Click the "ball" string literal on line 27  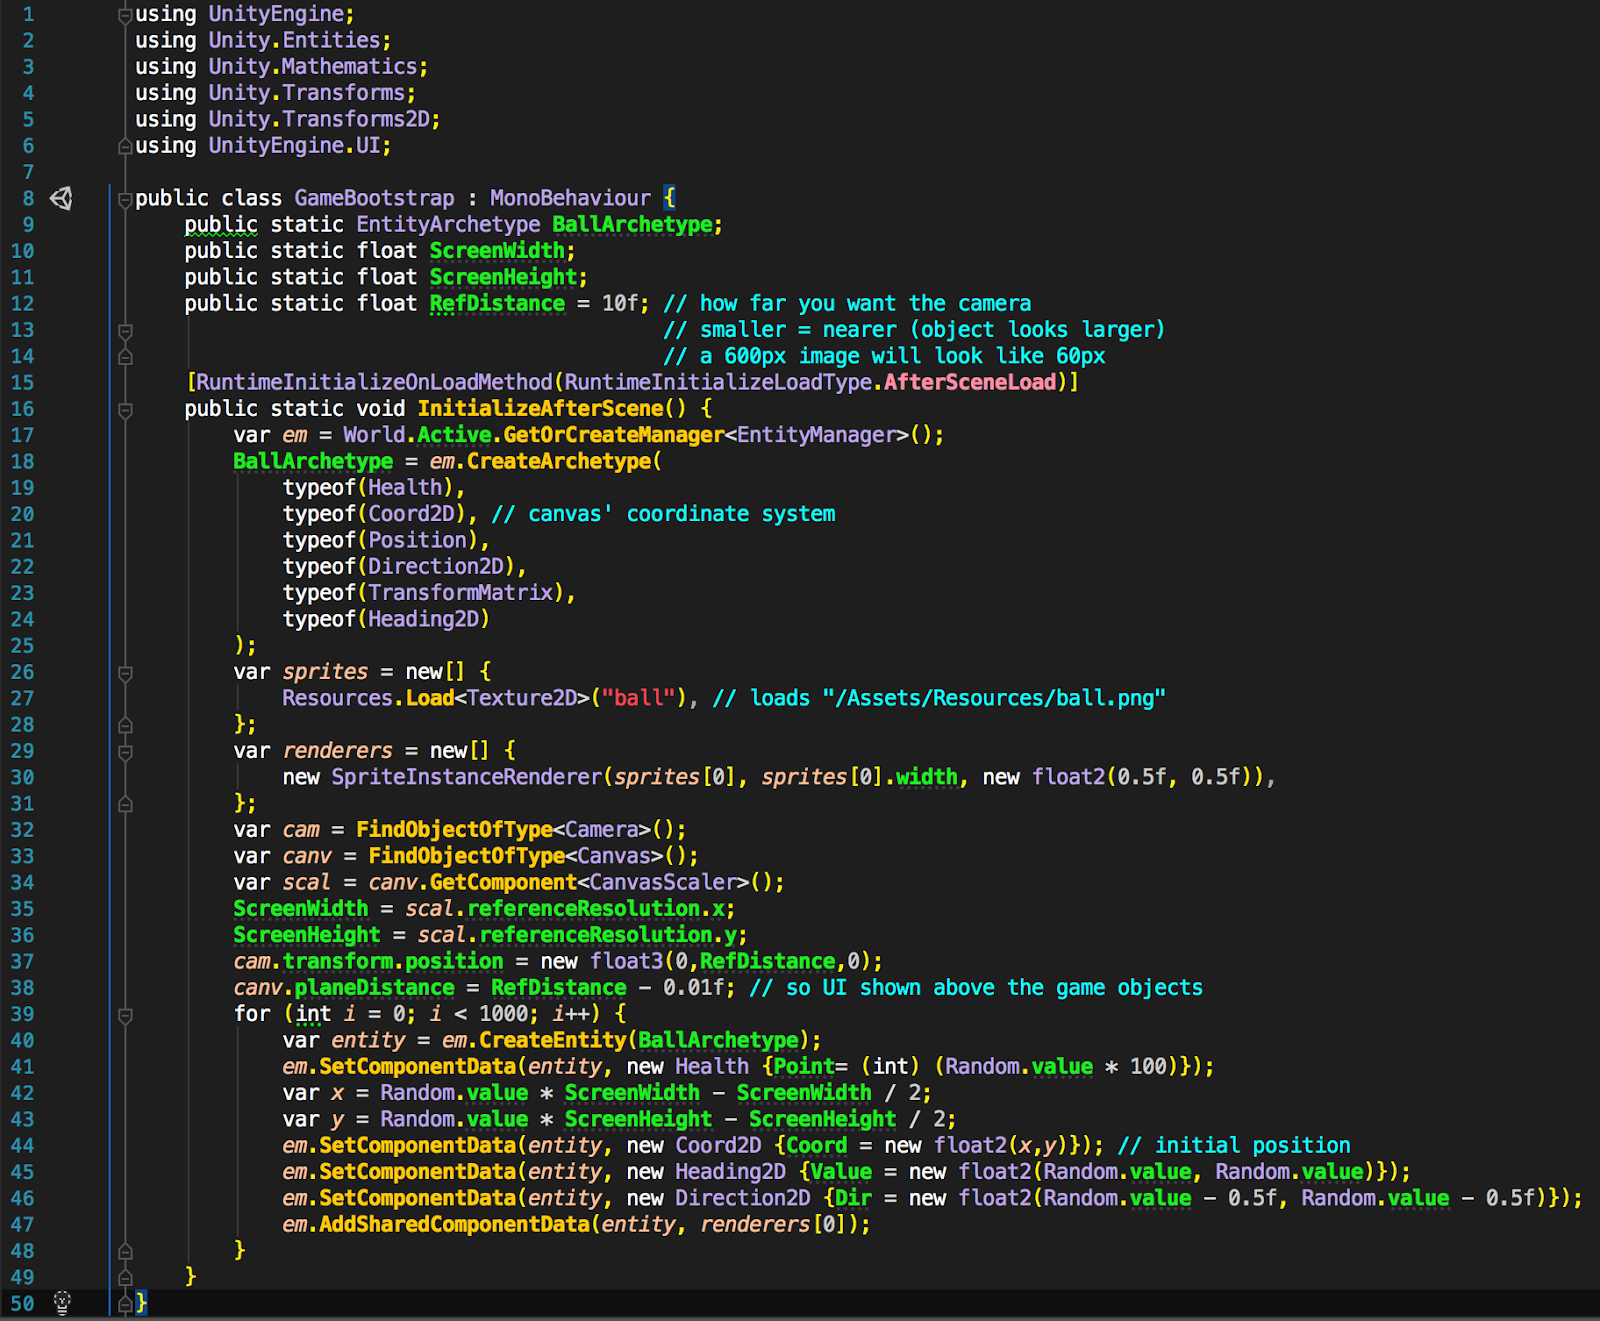pos(640,697)
